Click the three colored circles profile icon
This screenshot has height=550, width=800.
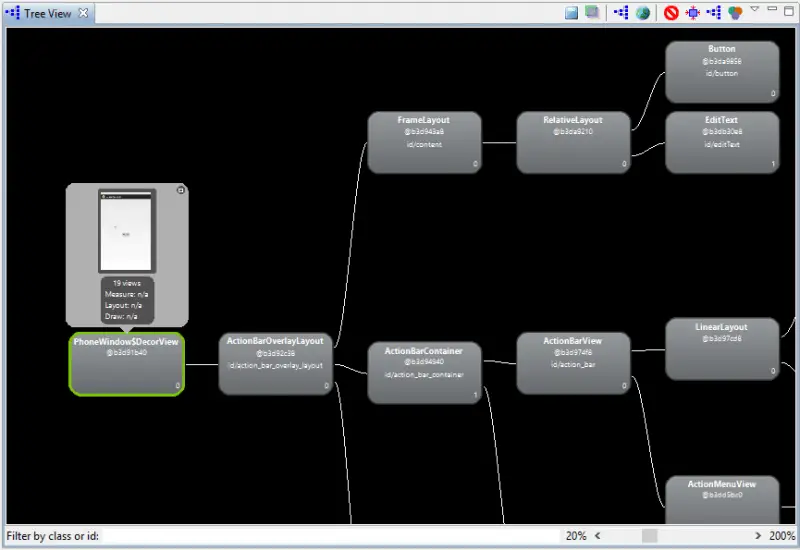[736, 13]
